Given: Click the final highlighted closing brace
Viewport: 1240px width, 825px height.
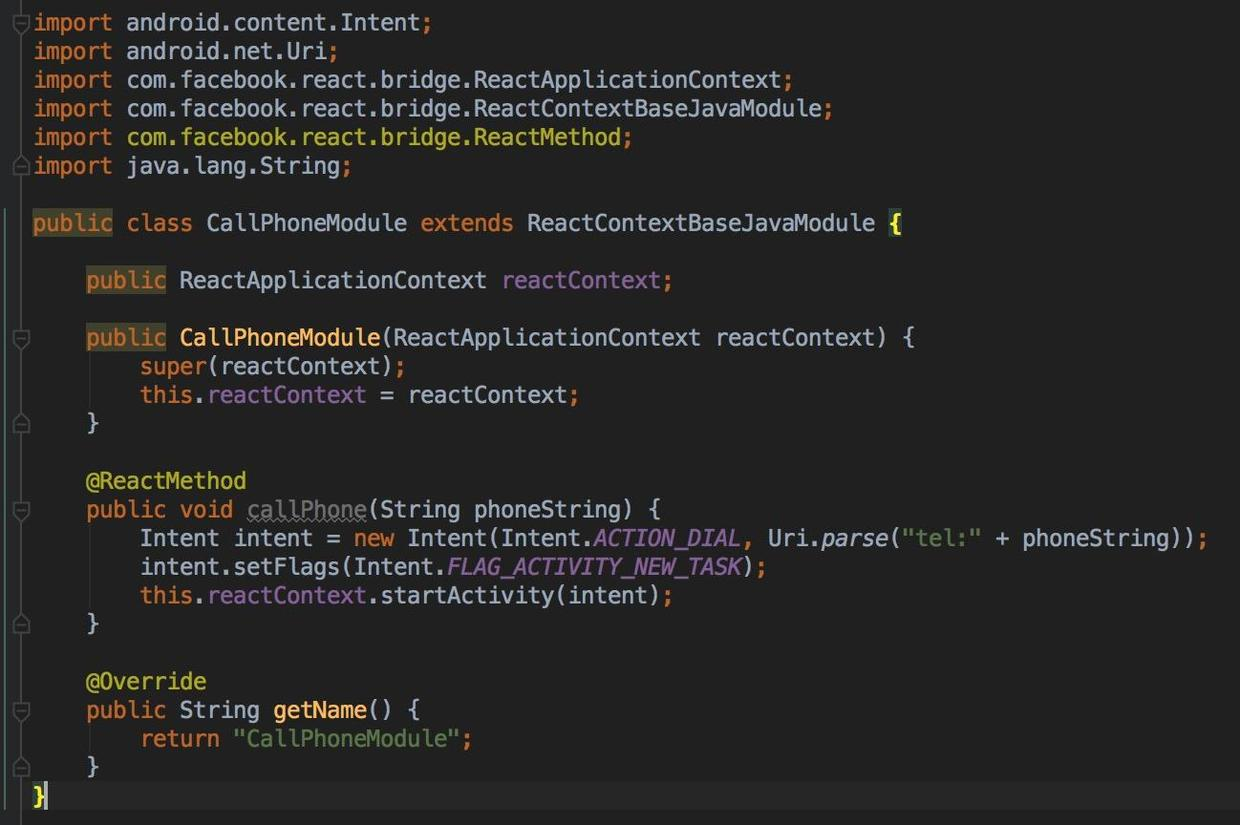Looking at the screenshot, I should [39, 796].
